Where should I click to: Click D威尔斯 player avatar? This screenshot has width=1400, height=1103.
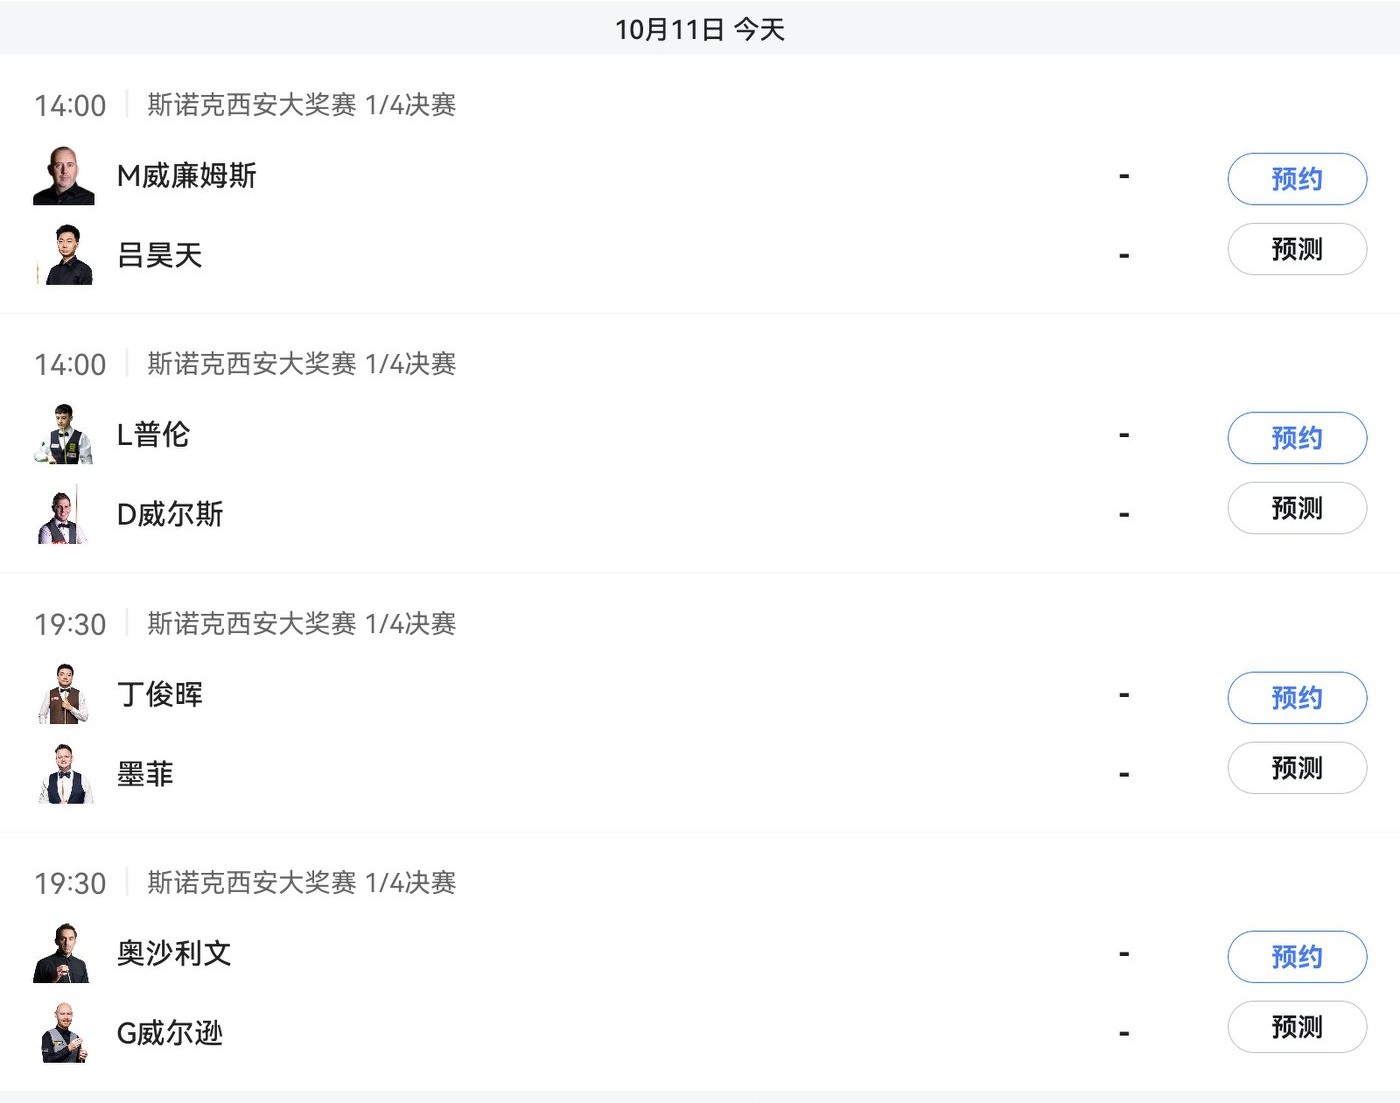[x=64, y=514]
